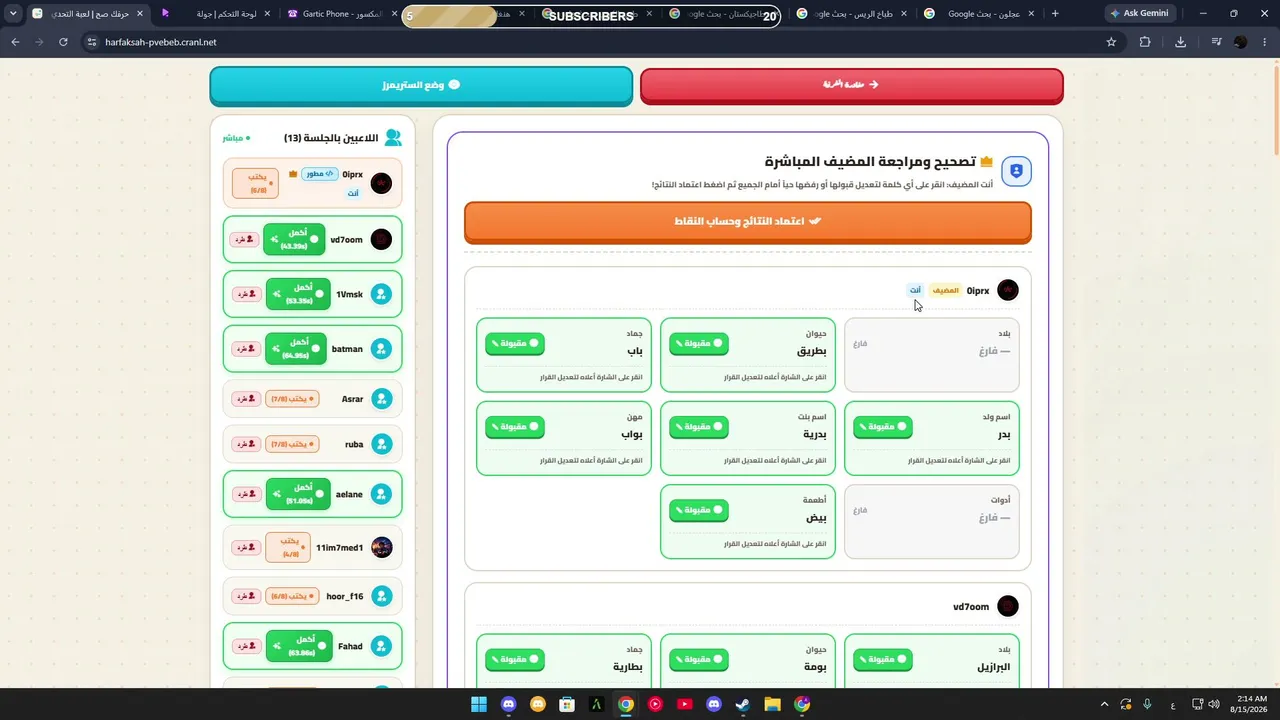The width and height of the screenshot is (1280, 720).
Task: Click hoor_f16's avatar icon
Action: pyautogui.click(x=381, y=596)
